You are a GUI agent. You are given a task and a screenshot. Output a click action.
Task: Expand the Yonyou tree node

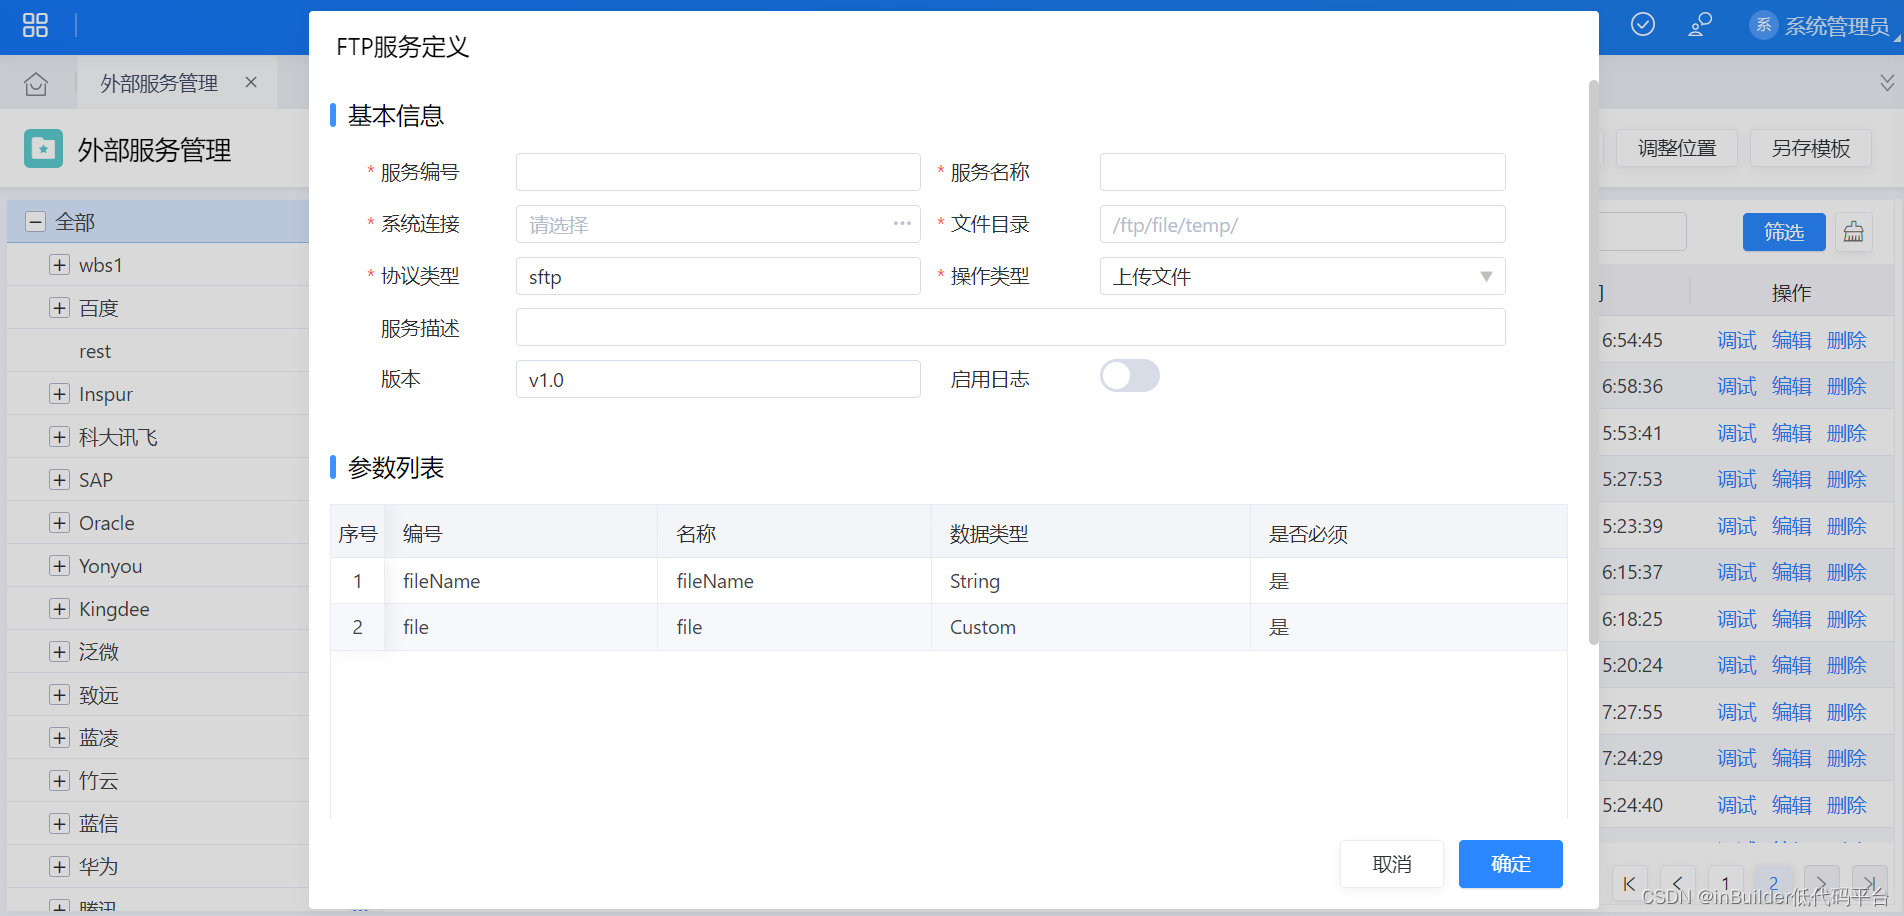tap(60, 566)
